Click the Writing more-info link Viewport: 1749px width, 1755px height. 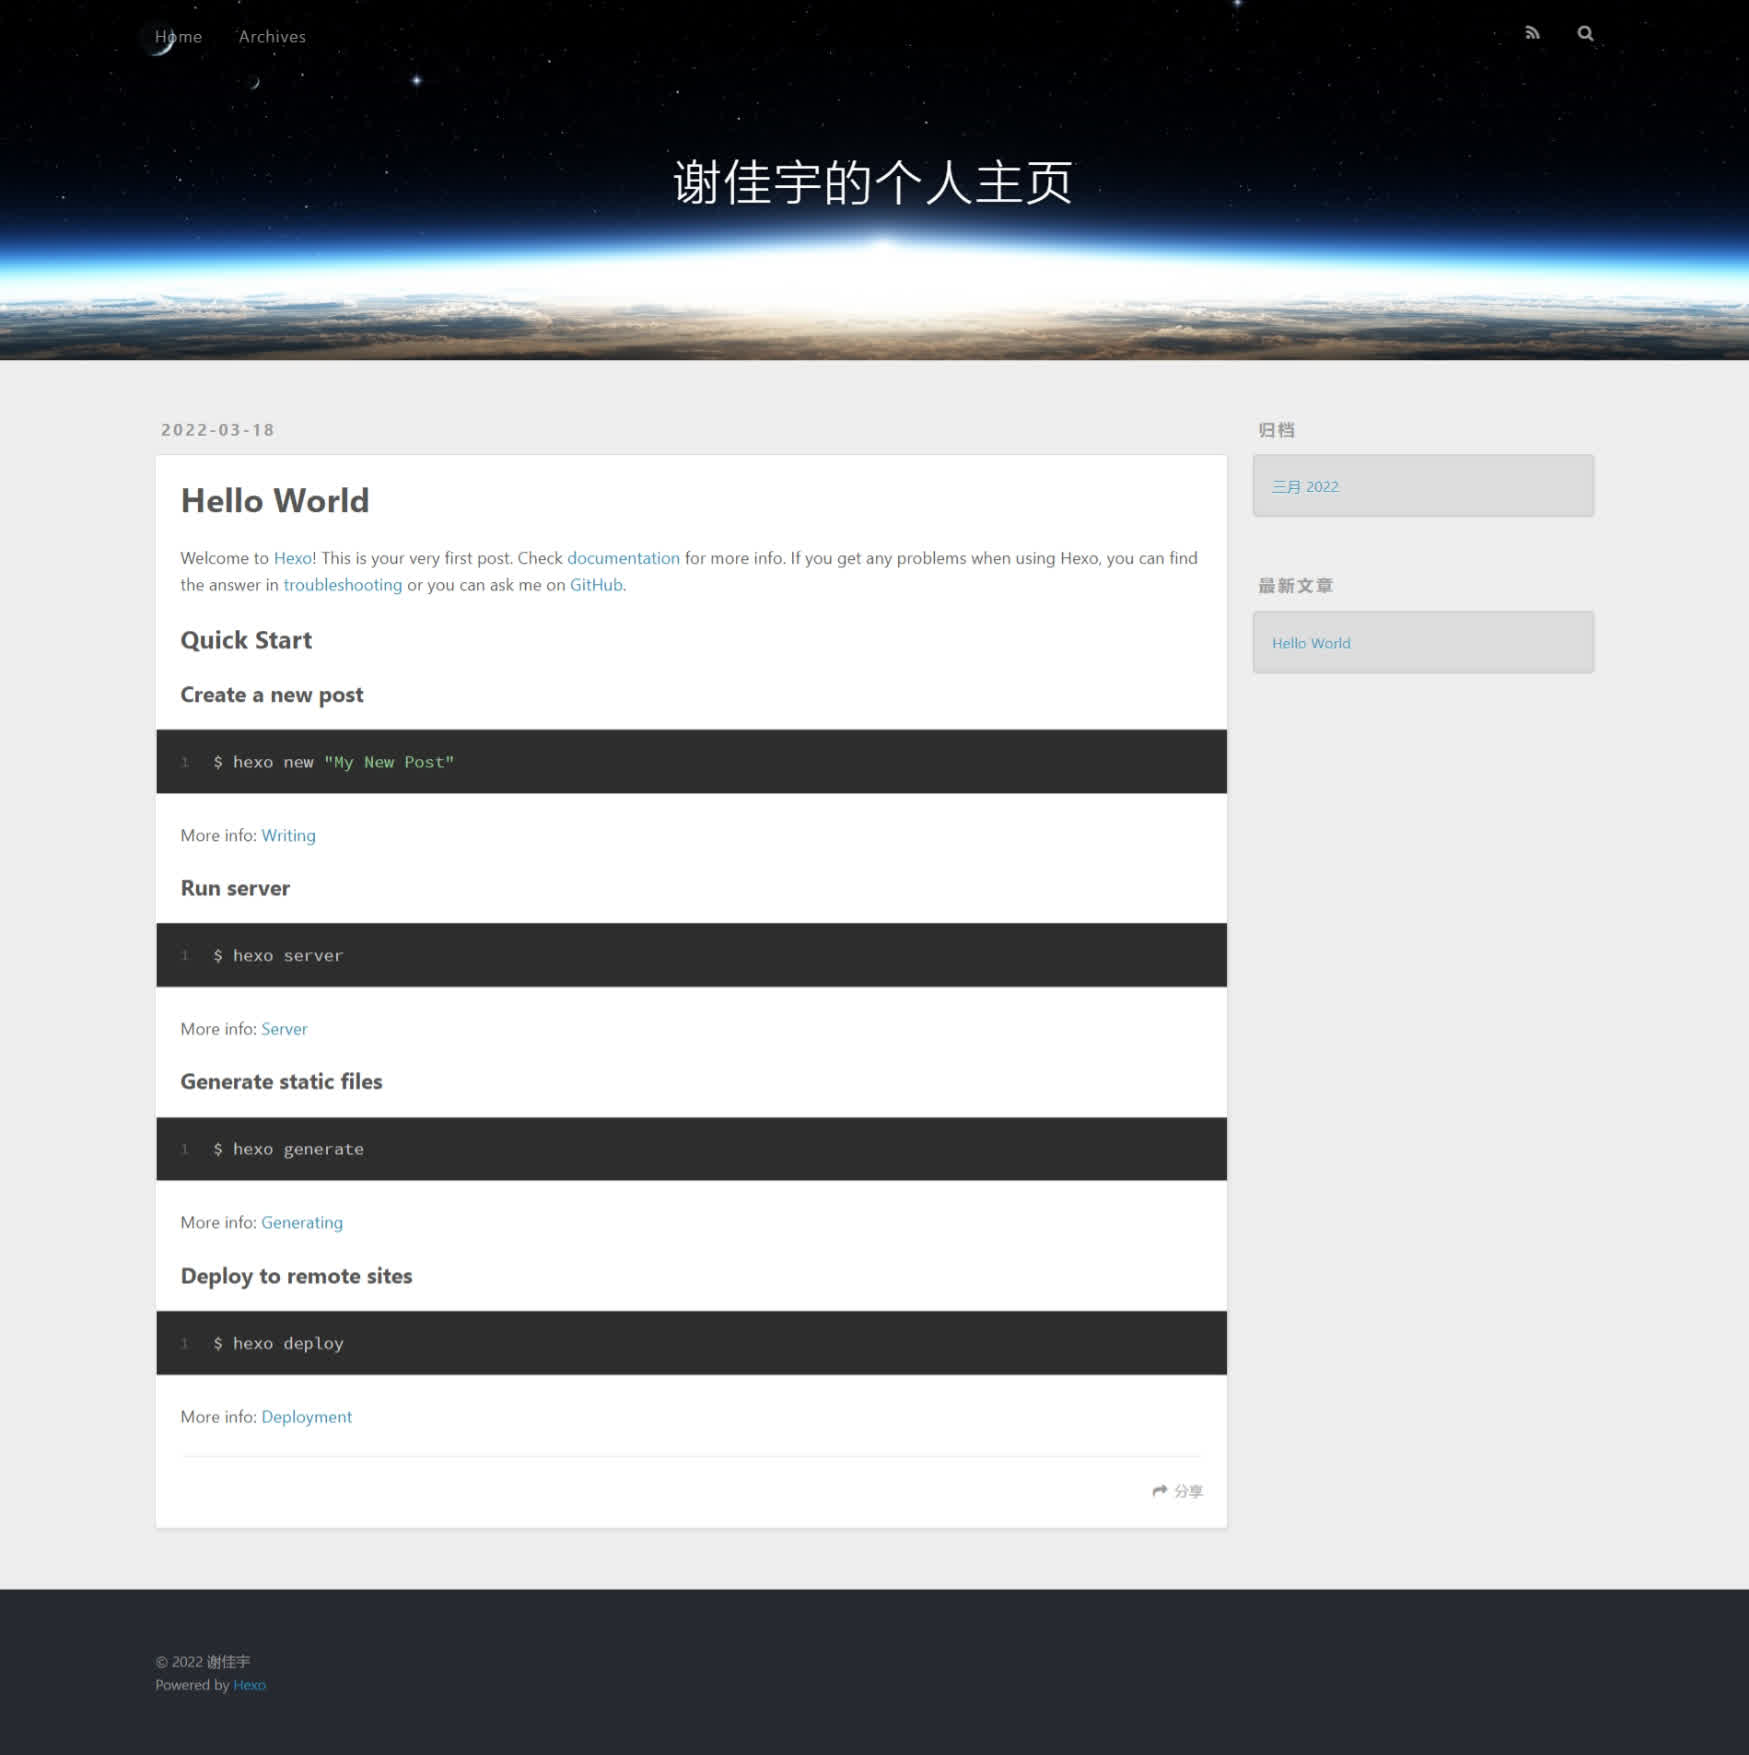[288, 835]
